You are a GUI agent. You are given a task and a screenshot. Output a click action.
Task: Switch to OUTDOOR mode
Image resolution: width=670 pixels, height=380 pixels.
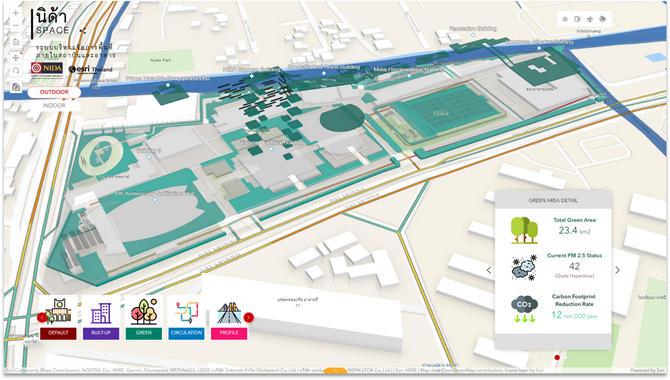point(54,92)
